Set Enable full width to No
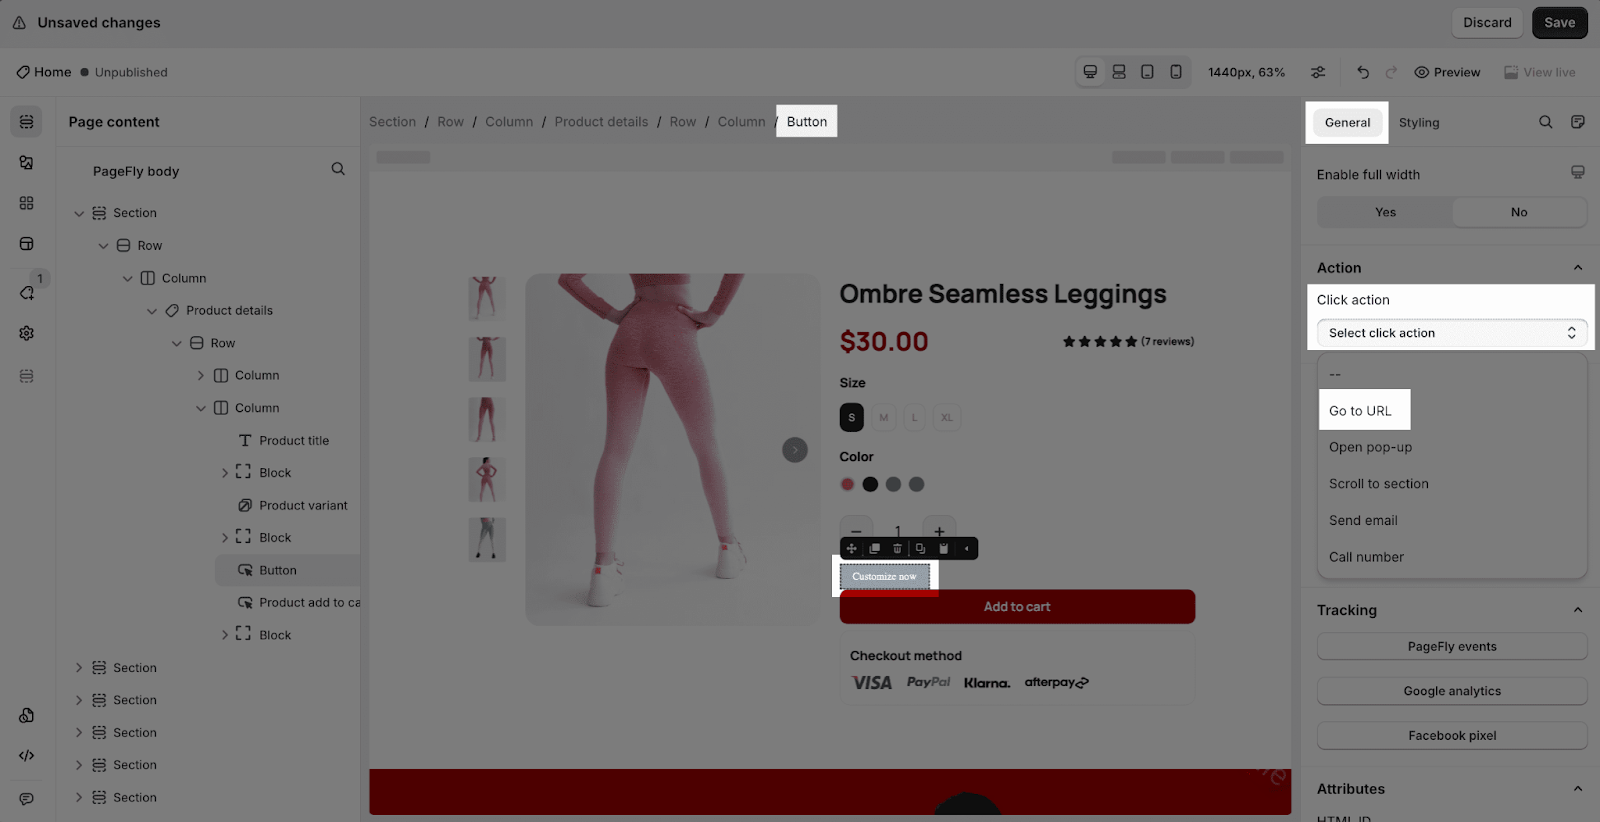The image size is (1600, 822). click(1519, 212)
